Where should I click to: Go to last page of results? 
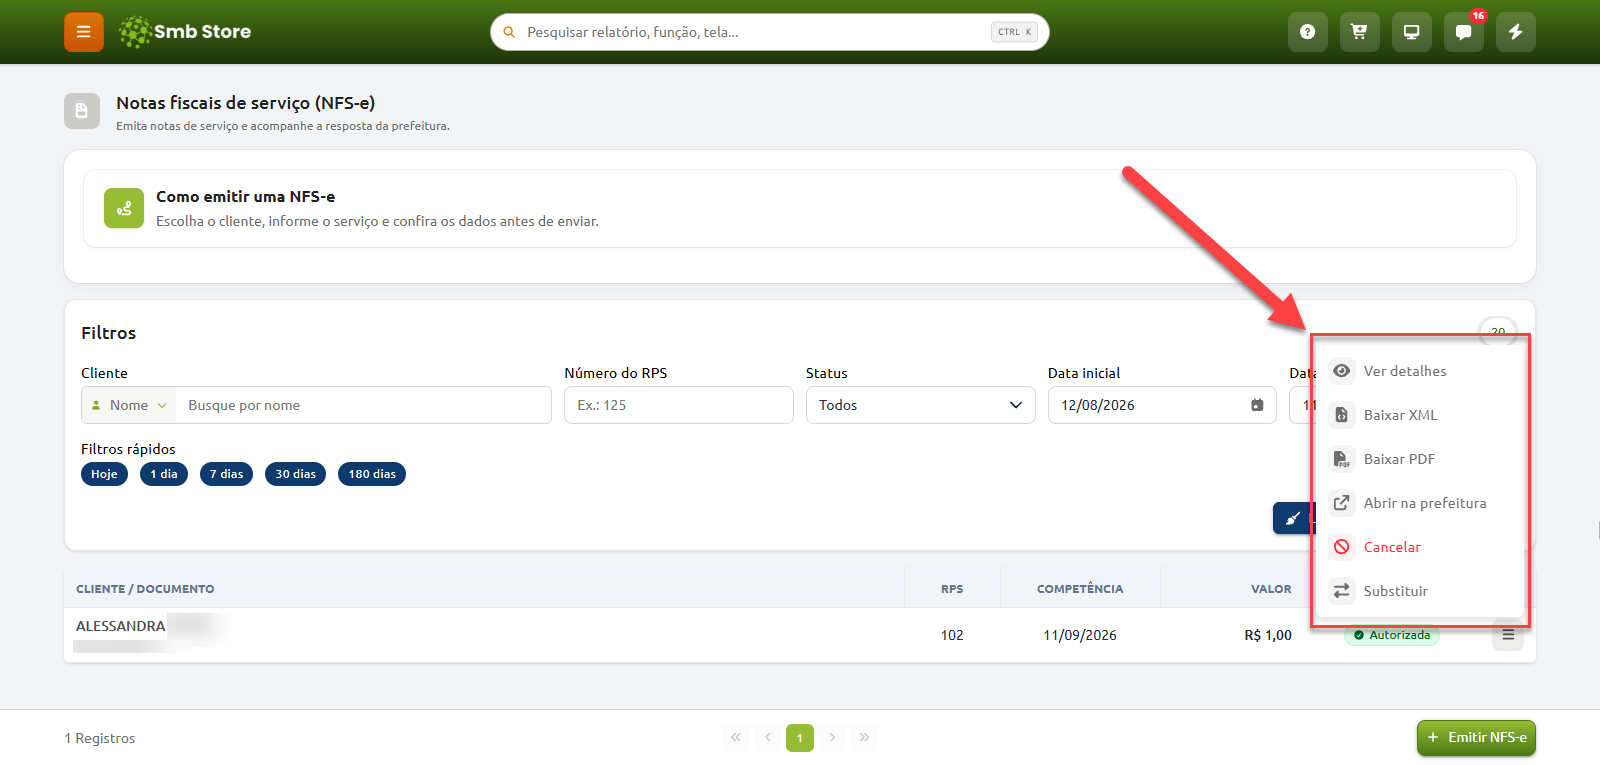[x=864, y=738]
